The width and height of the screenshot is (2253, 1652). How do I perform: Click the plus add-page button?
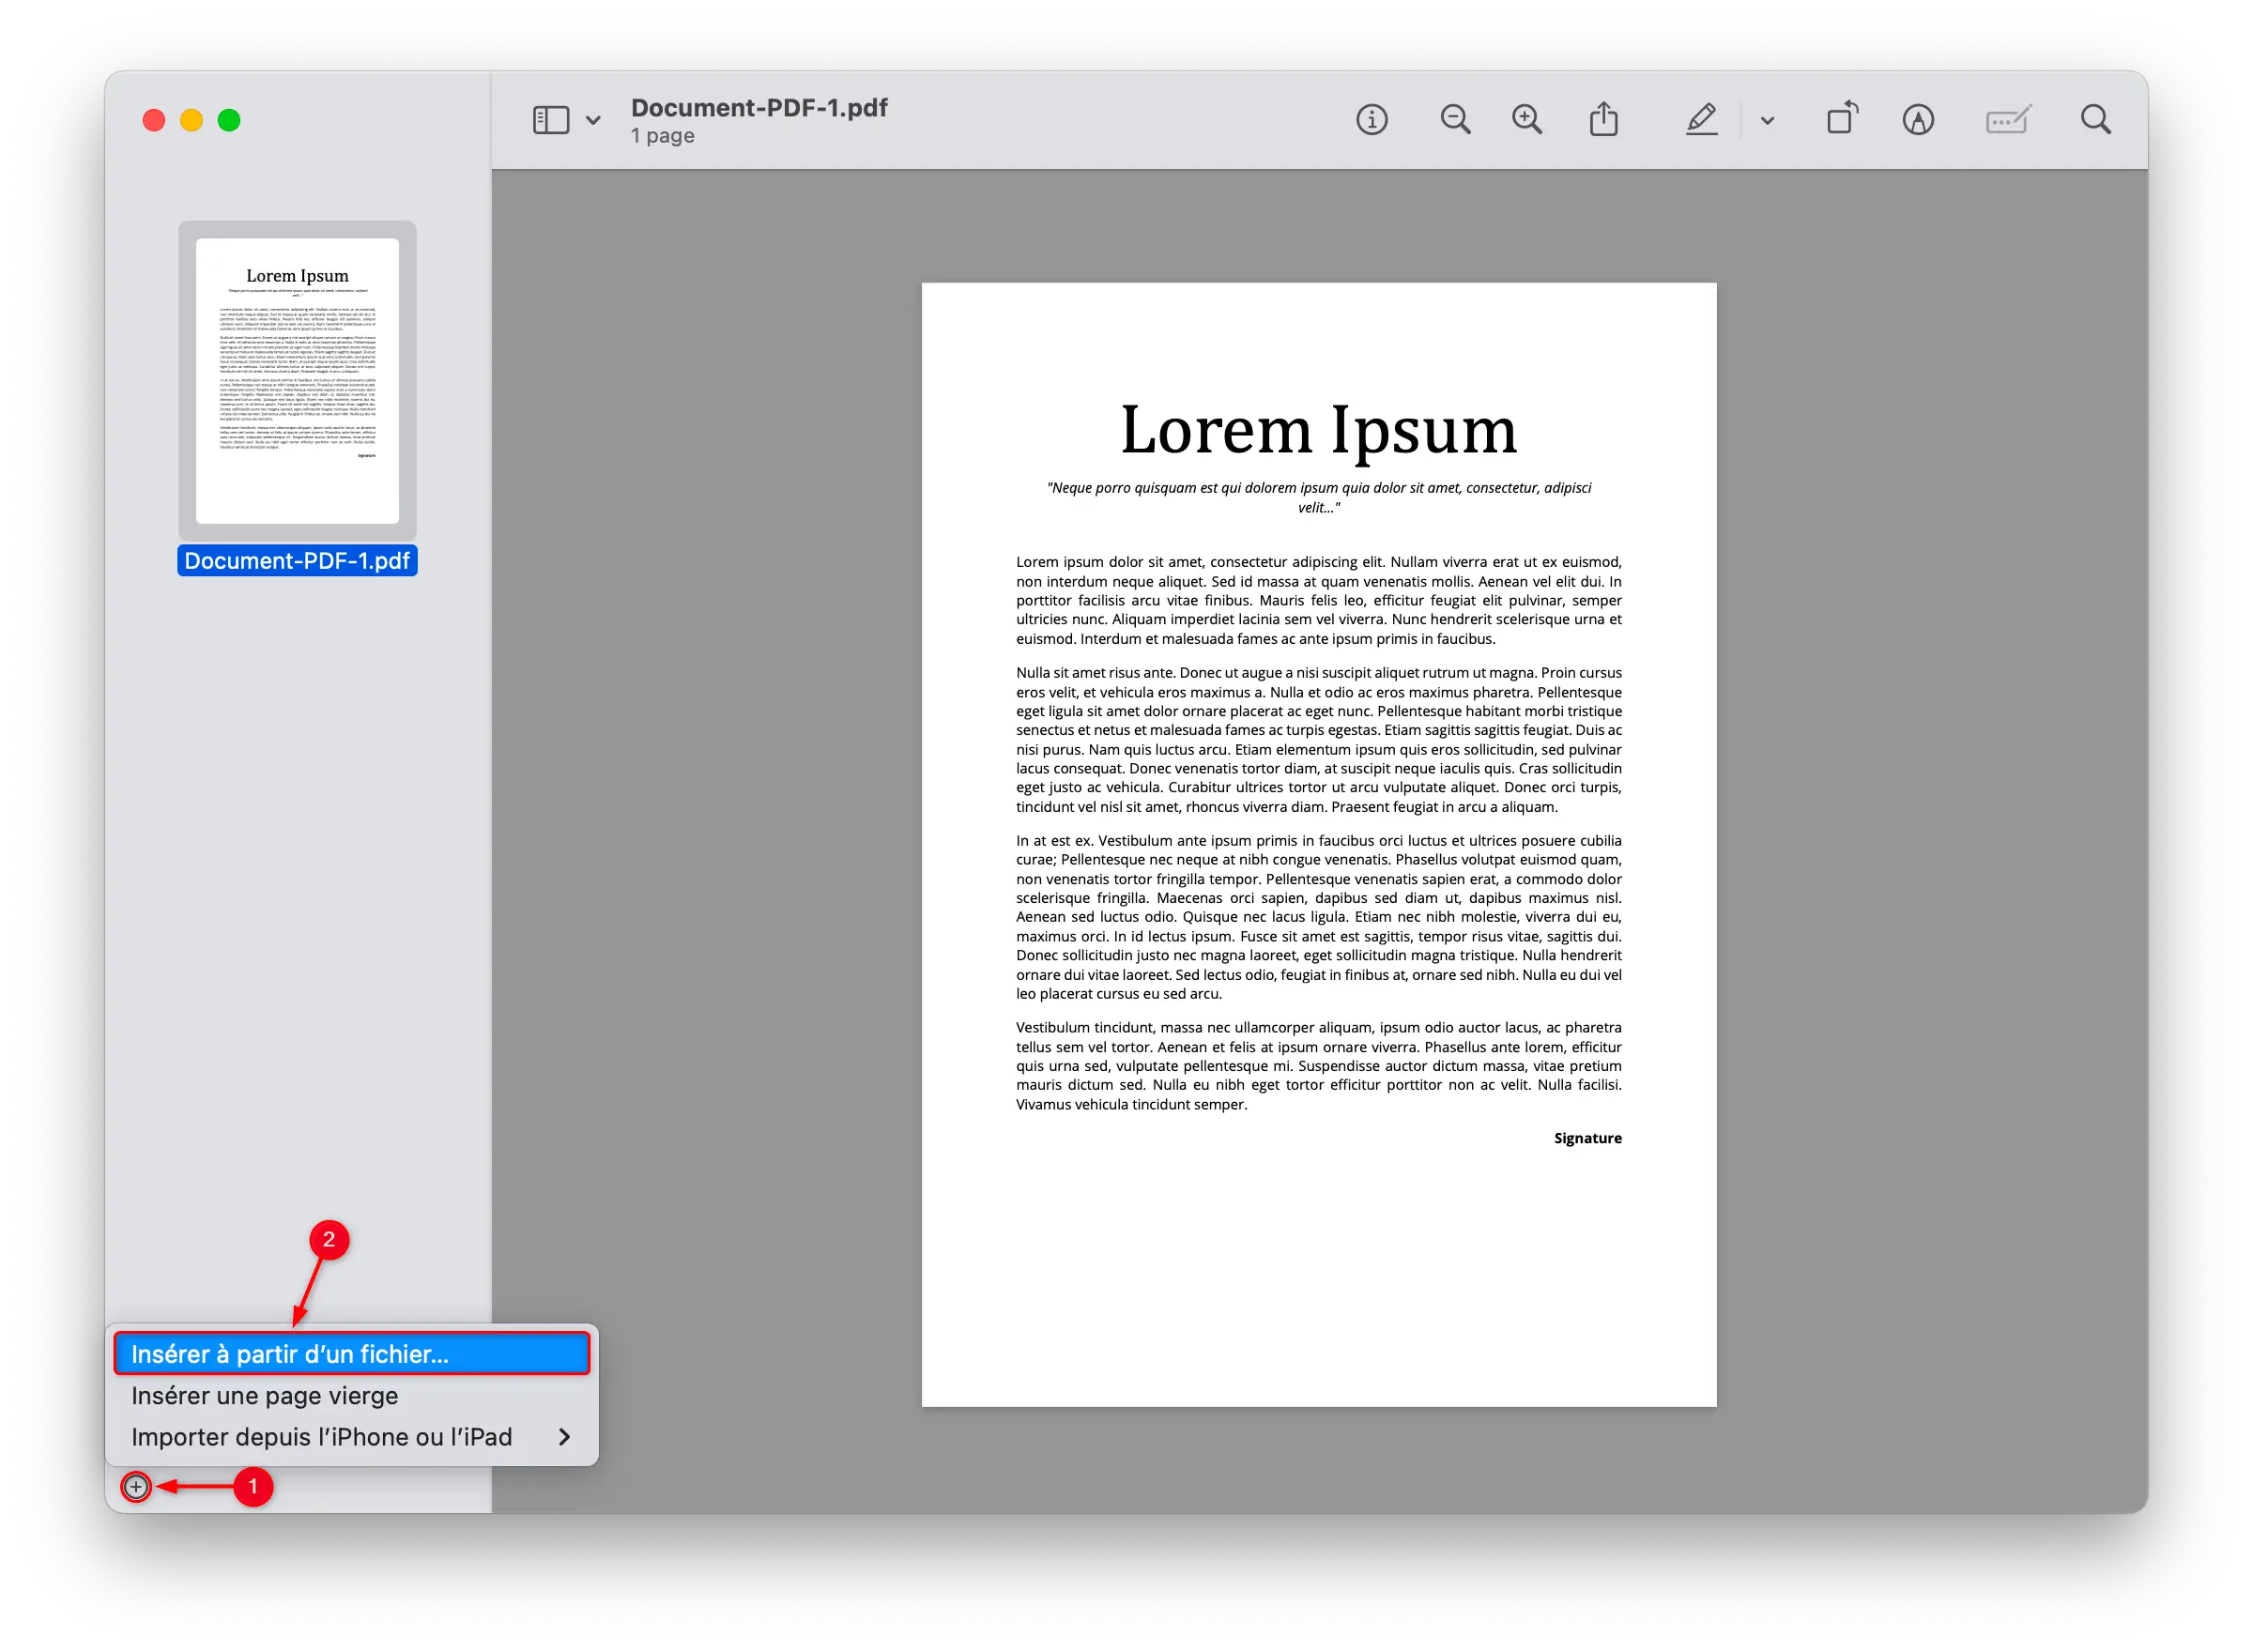point(136,1487)
